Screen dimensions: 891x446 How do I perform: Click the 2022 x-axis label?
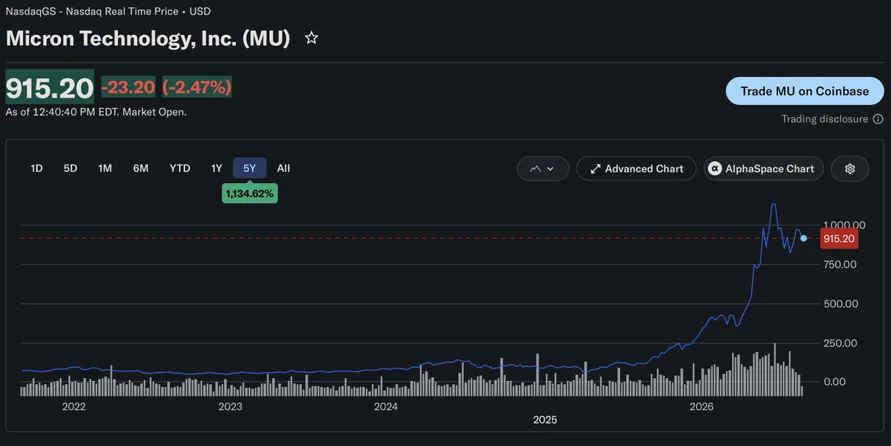tap(74, 406)
